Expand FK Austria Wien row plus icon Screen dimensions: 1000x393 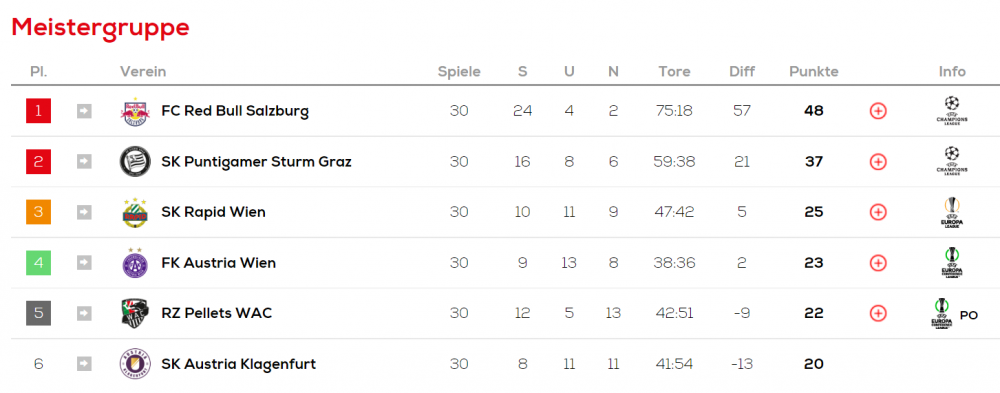coord(878,263)
